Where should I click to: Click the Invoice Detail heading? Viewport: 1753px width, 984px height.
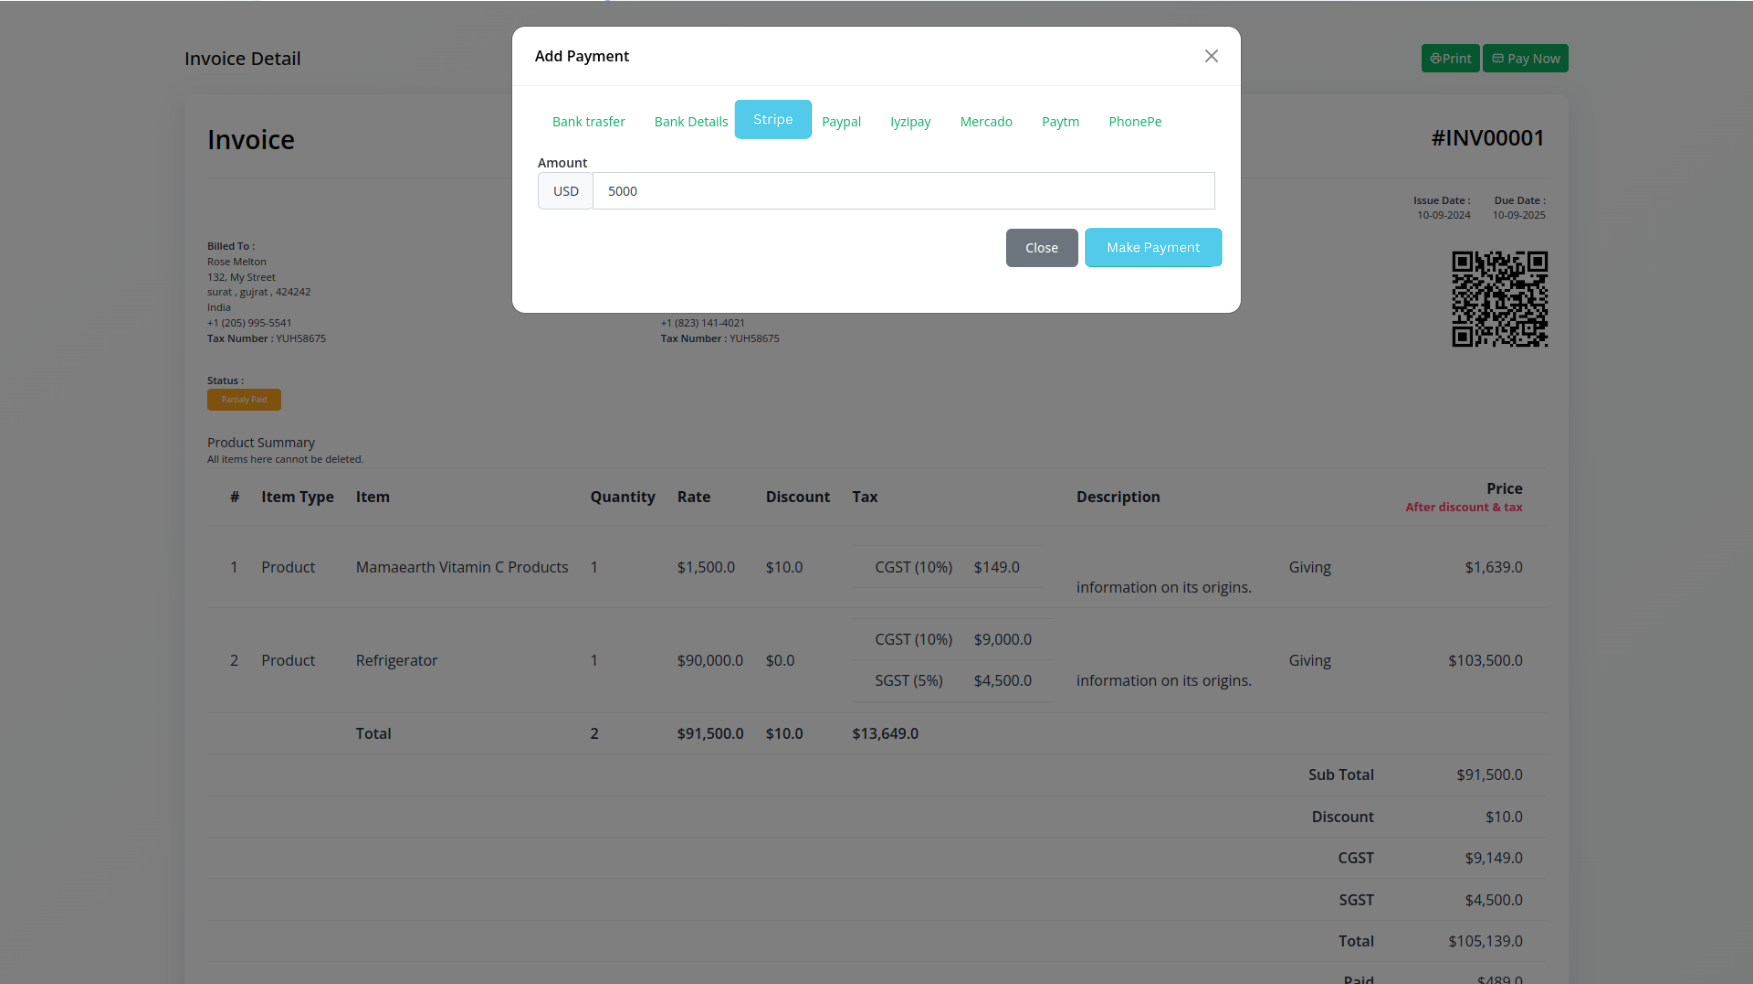[x=242, y=58]
